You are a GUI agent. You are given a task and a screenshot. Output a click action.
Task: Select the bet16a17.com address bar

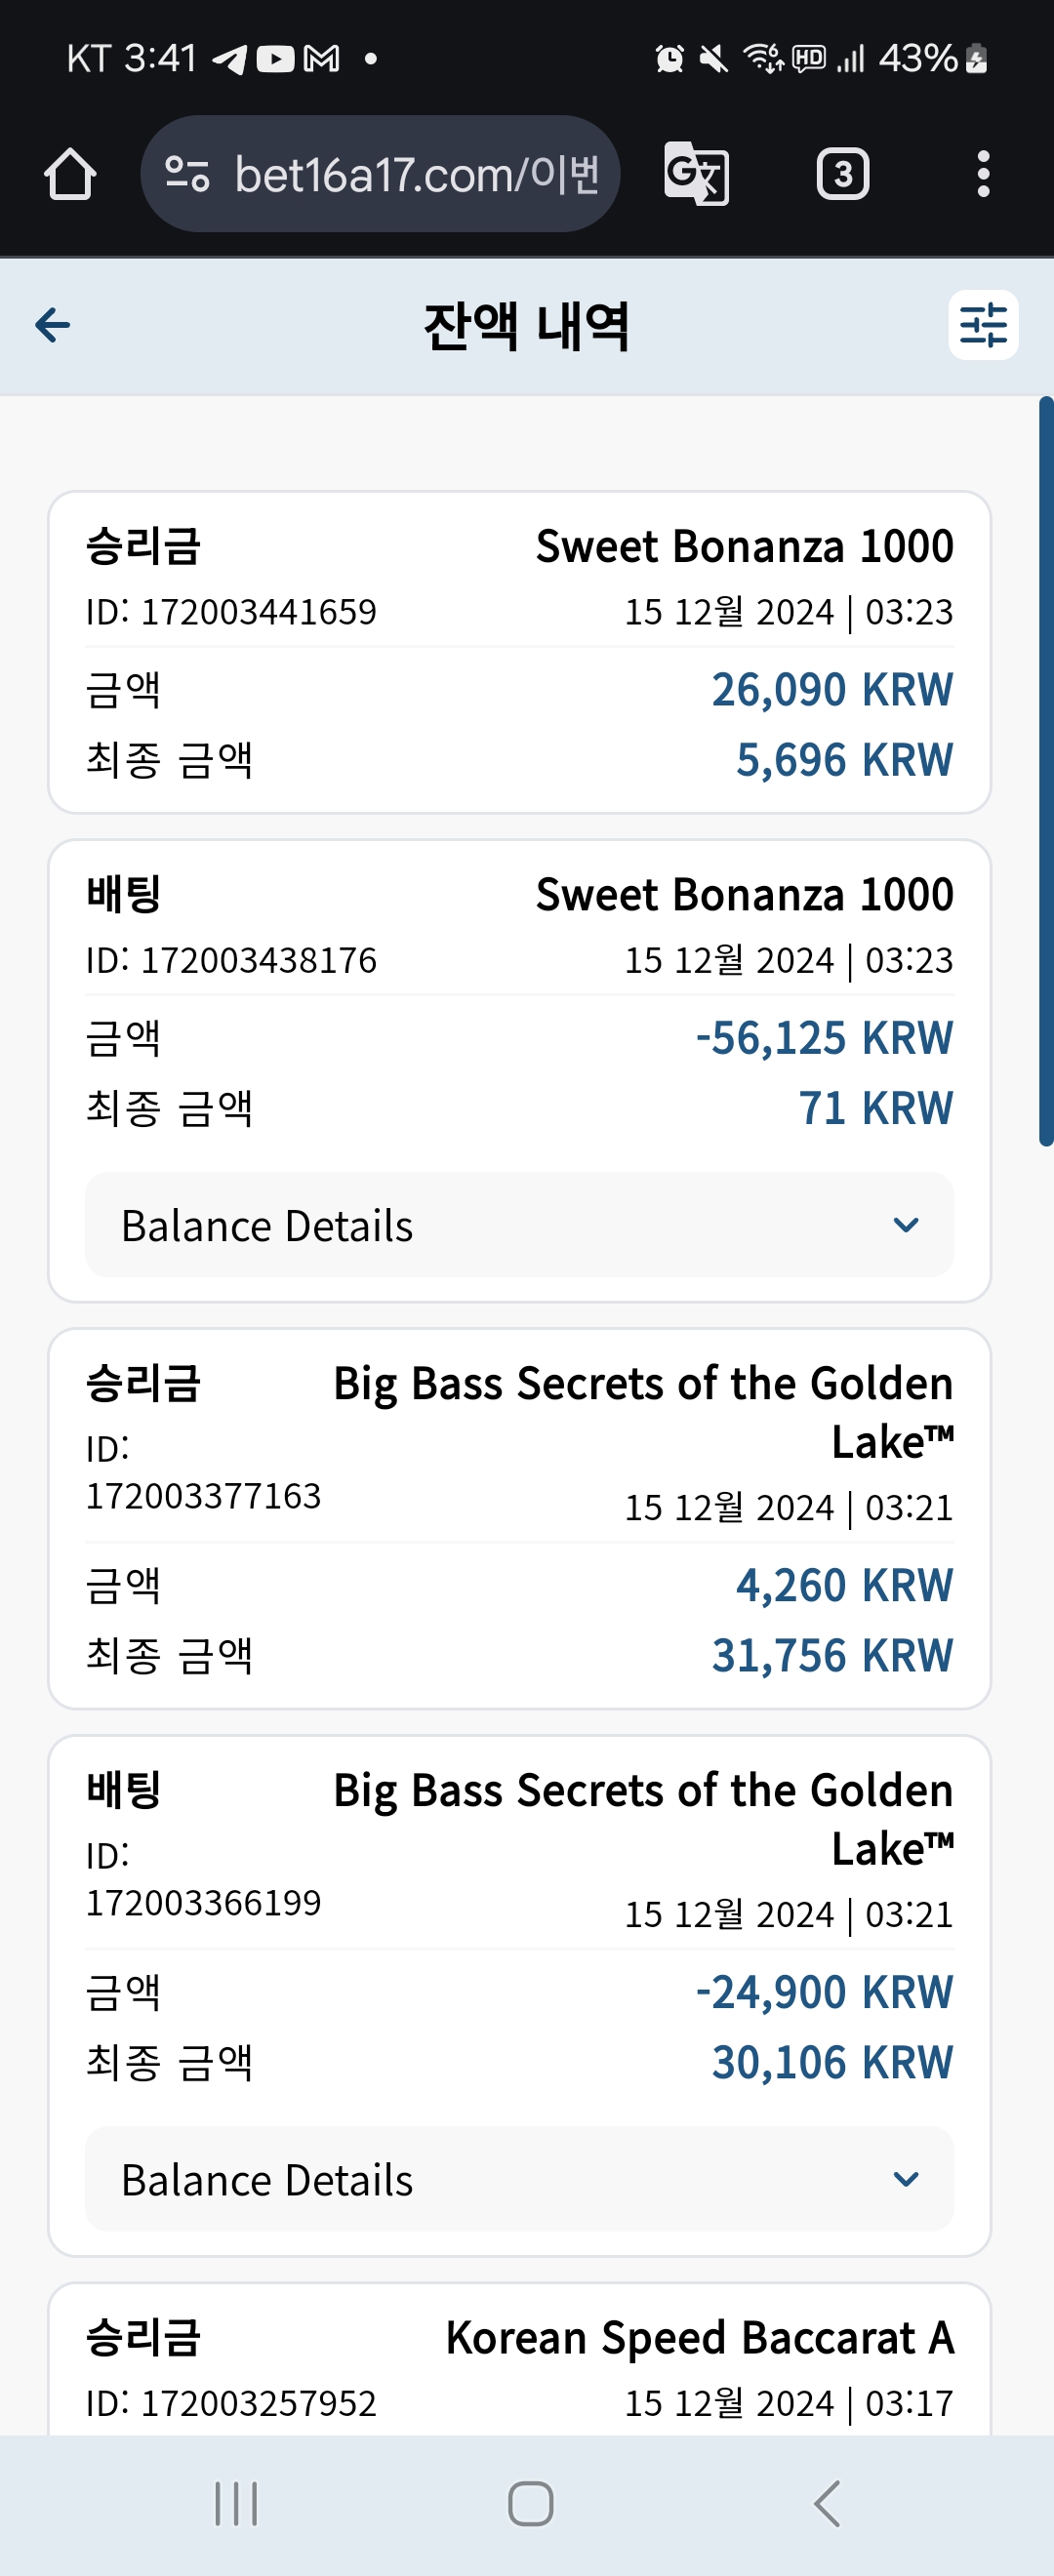(380, 174)
